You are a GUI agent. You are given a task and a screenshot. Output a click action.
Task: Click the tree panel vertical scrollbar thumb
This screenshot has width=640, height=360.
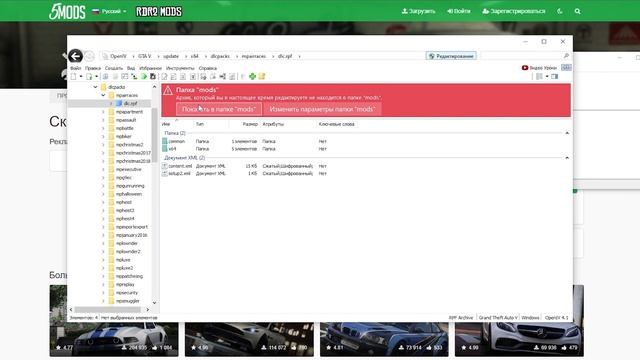point(154,136)
